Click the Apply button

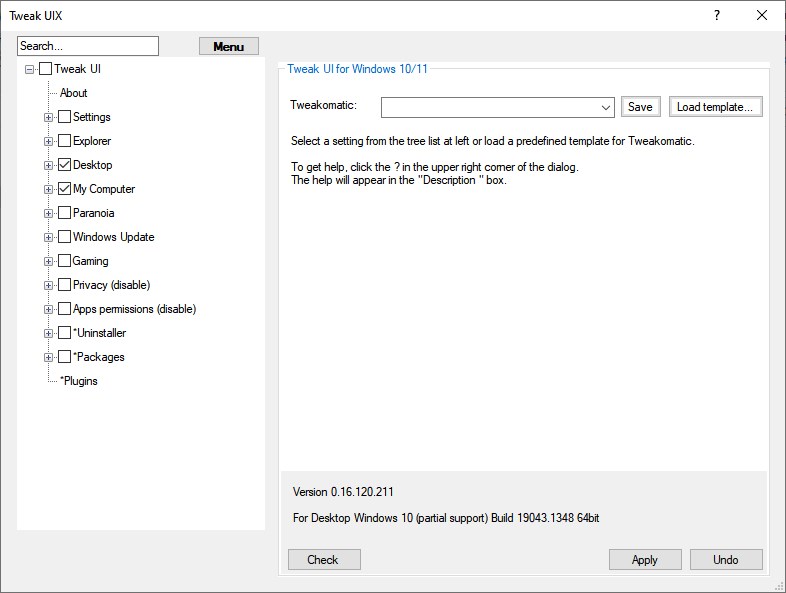[645, 560]
